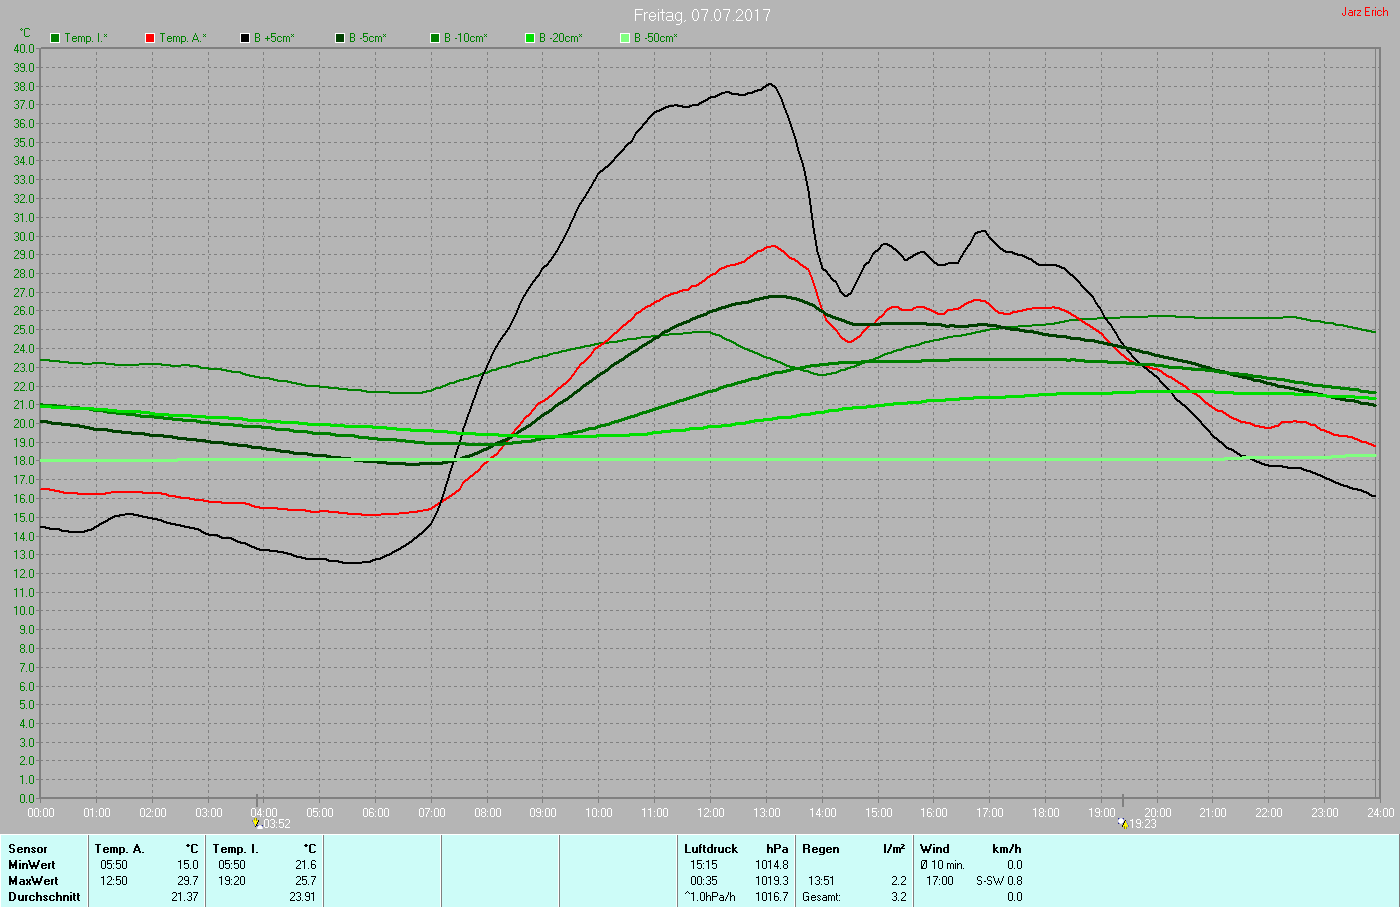Screen dimensions: 1400x907
Task: Click the "l/m²" rain unit header
Action: point(894,849)
